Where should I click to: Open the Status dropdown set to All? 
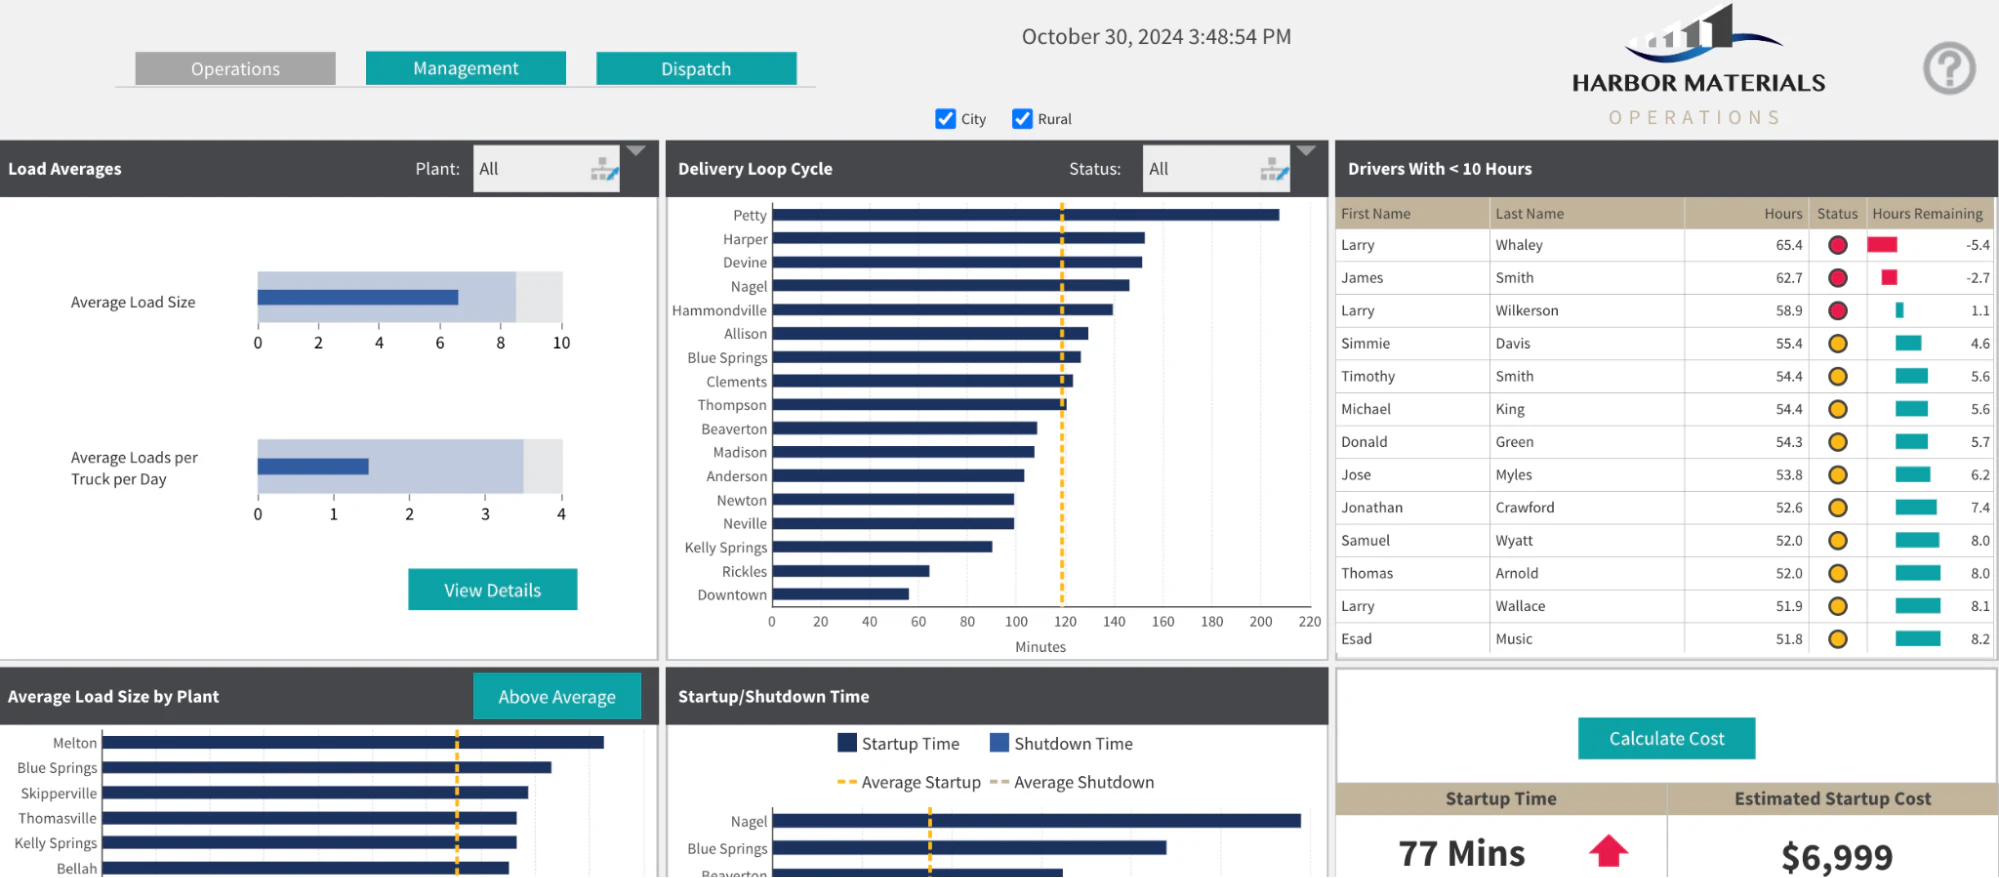[1216, 169]
